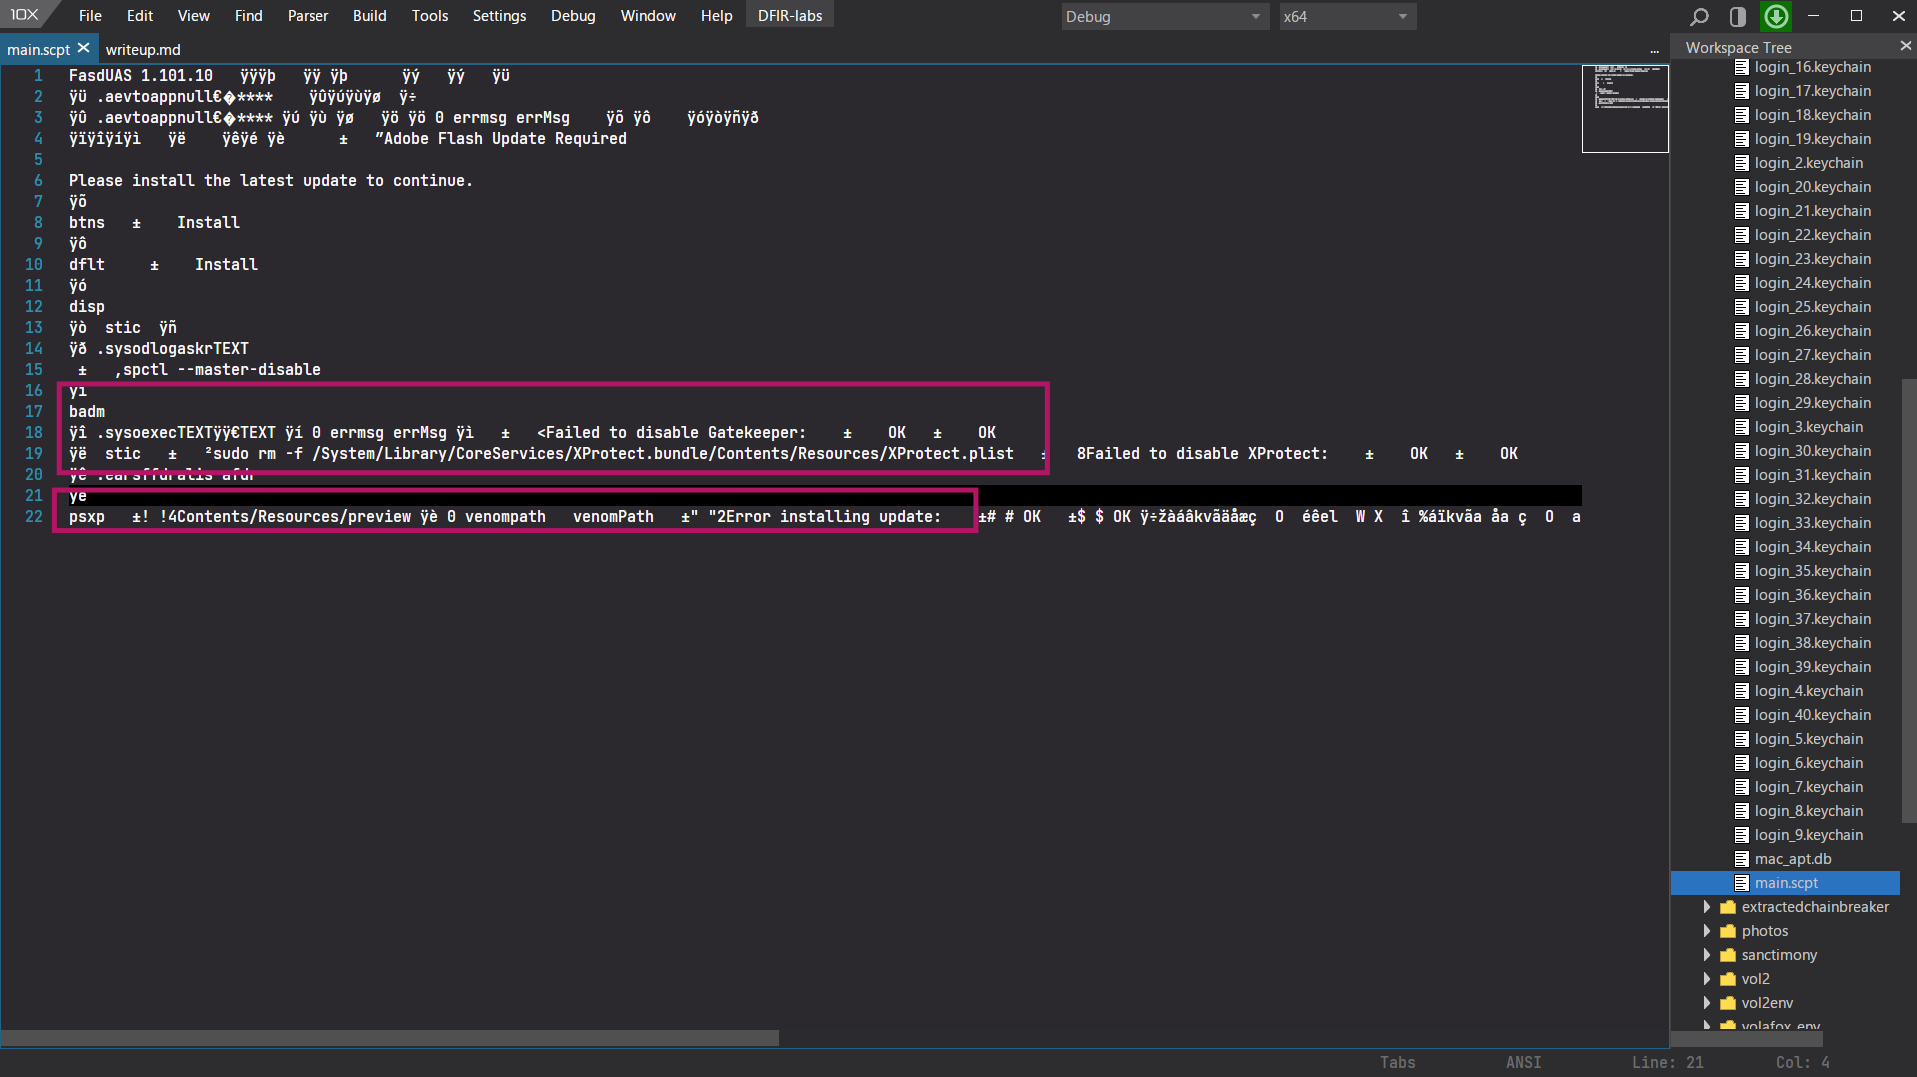Open the Settings menu
The width and height of the screenshot is (1917, 1077).
click(x=499, y=16)
